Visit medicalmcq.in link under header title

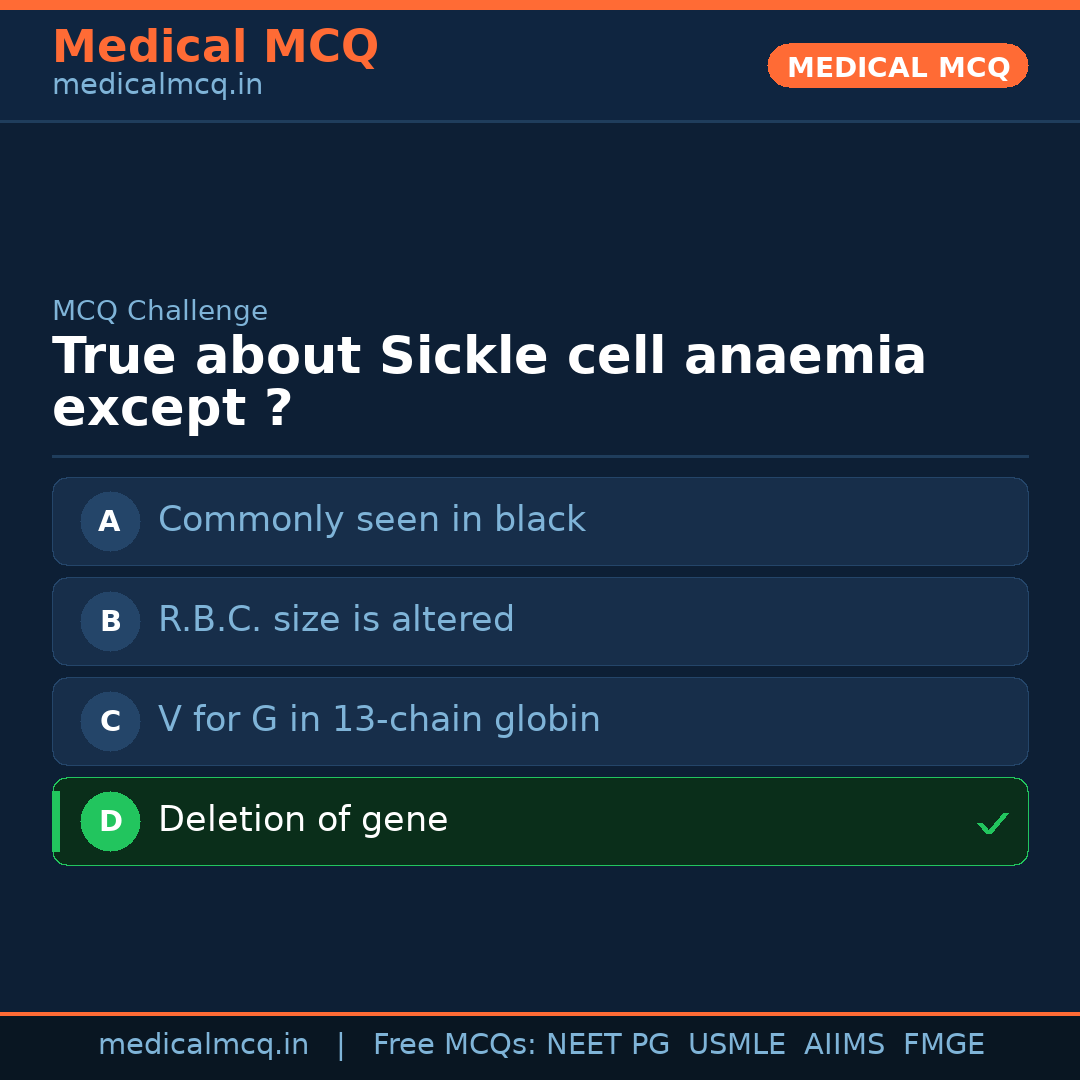pos(157,86)
